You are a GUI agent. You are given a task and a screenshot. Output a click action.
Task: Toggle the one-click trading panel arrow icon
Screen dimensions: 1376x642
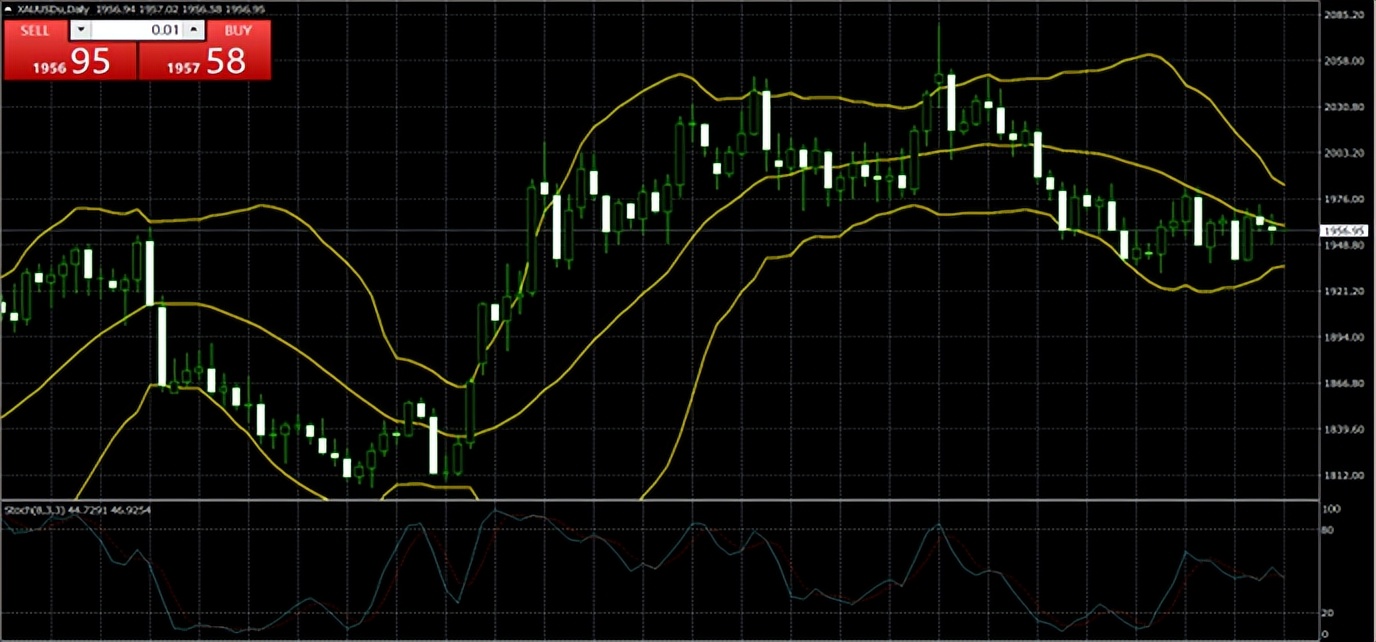[9, 9]
